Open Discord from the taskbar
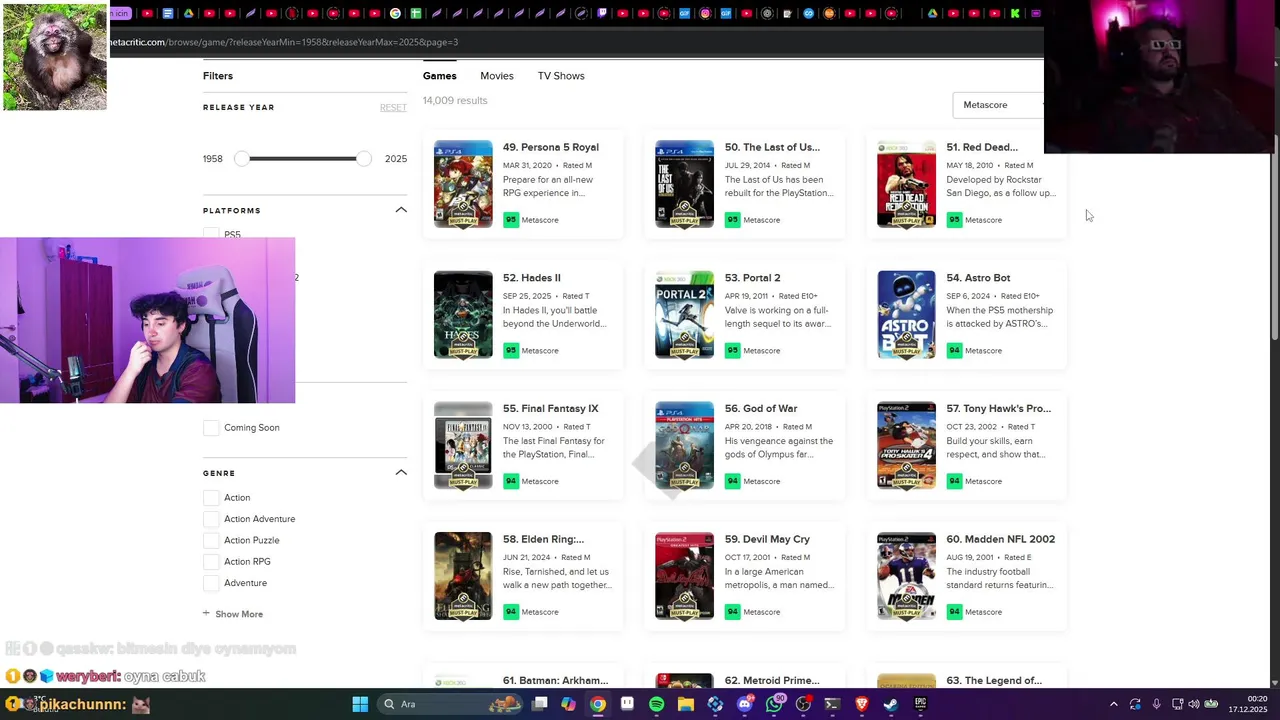This screenshot has height=720, width=1280. (744, 704)
